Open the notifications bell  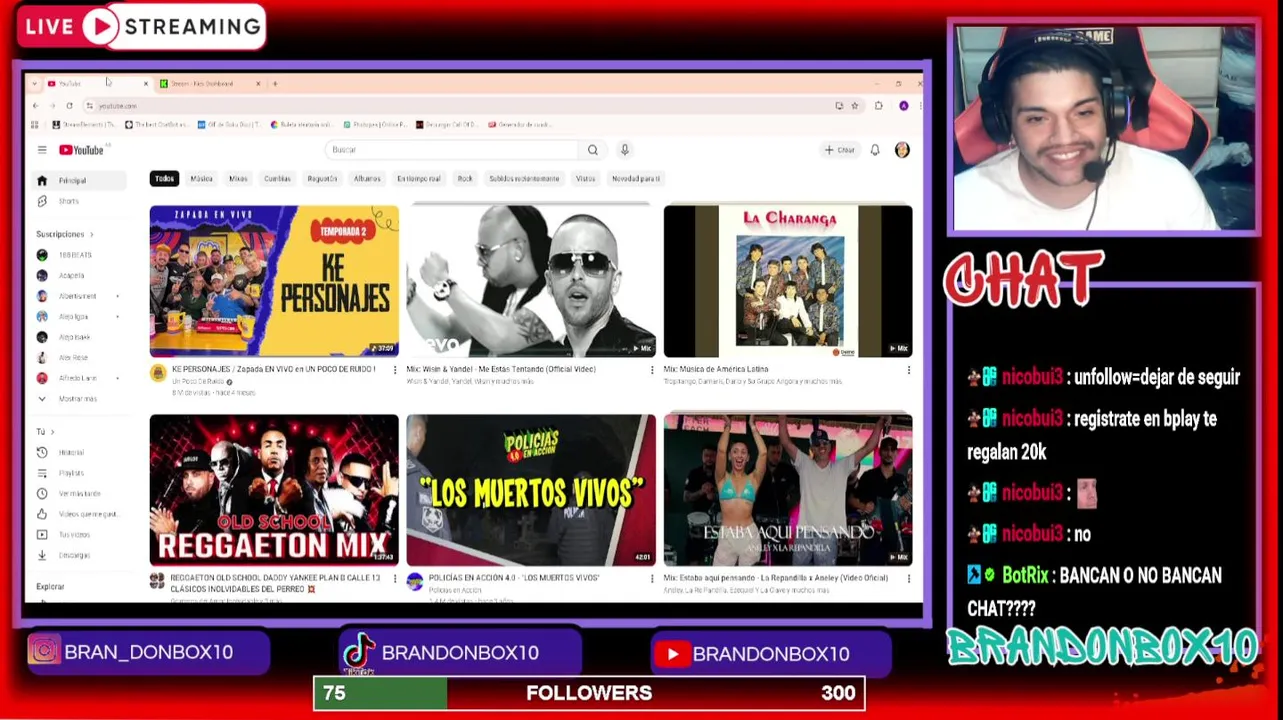pyautogui.click(x=875, y=150)
